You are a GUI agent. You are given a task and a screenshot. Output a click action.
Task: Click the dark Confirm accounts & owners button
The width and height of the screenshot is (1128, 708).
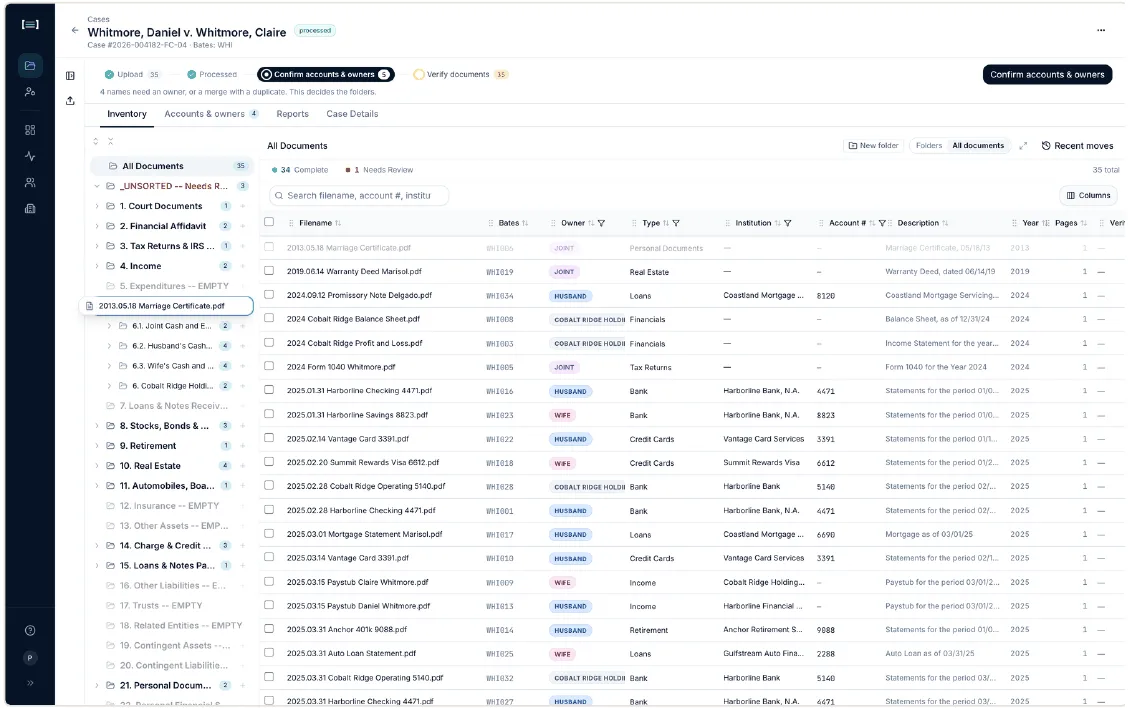1047,75
